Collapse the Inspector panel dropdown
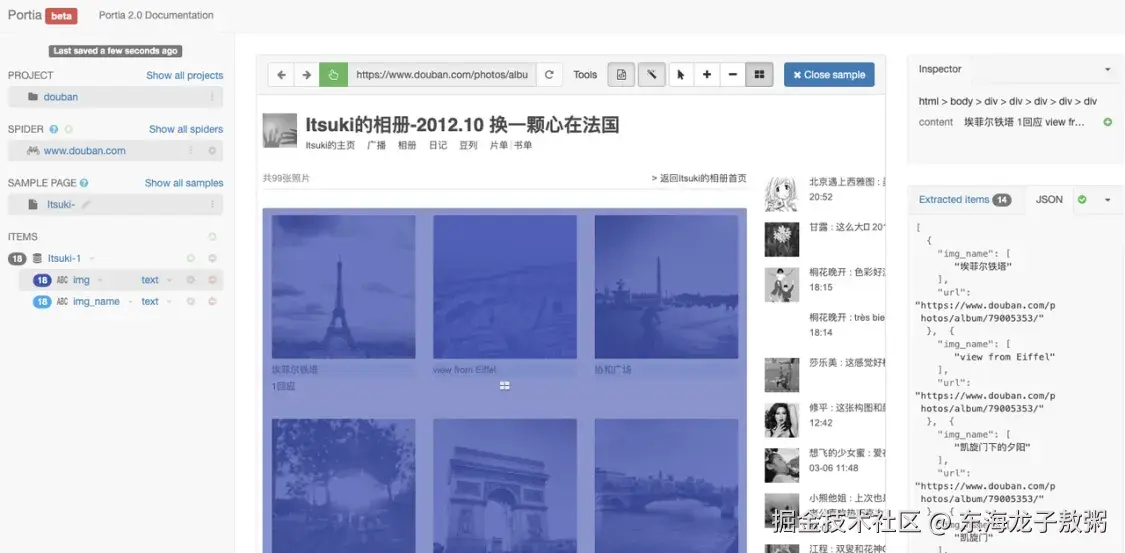 pyautogui.click(x=1107, y=70)
